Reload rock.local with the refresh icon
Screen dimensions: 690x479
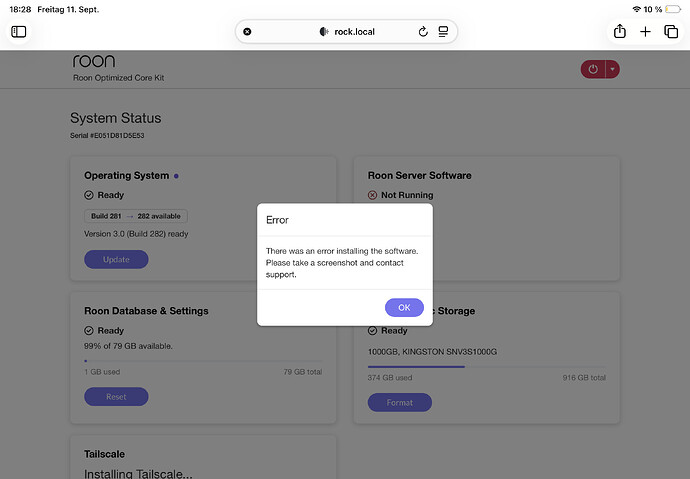(x=423, y=32)
